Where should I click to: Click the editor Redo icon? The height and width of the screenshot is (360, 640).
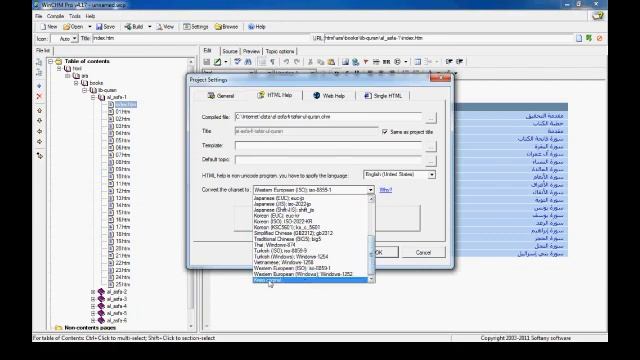(x=297, y=62)
